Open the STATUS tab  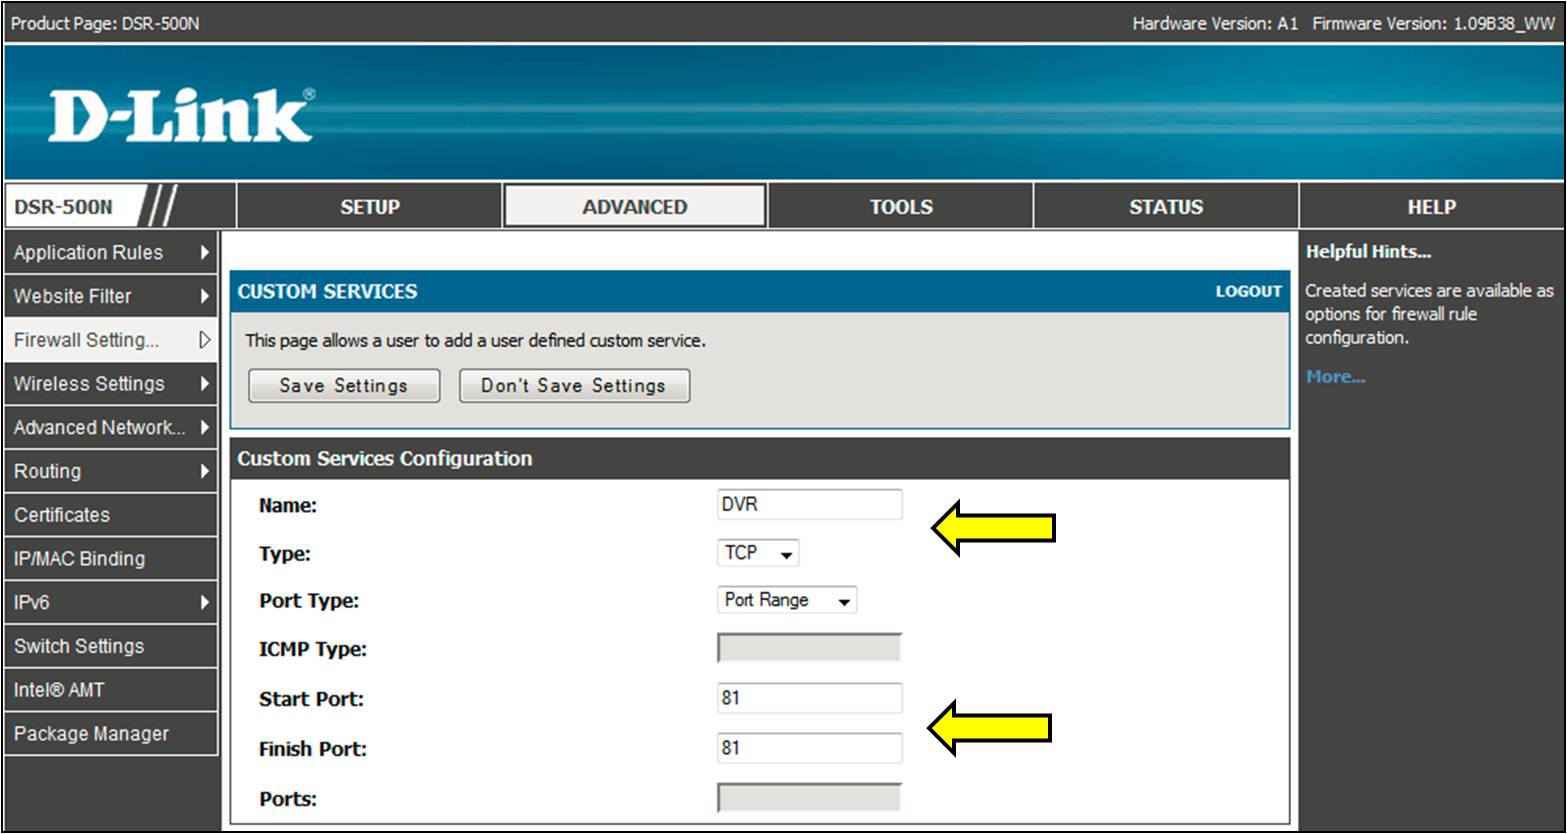[1165, 207]
